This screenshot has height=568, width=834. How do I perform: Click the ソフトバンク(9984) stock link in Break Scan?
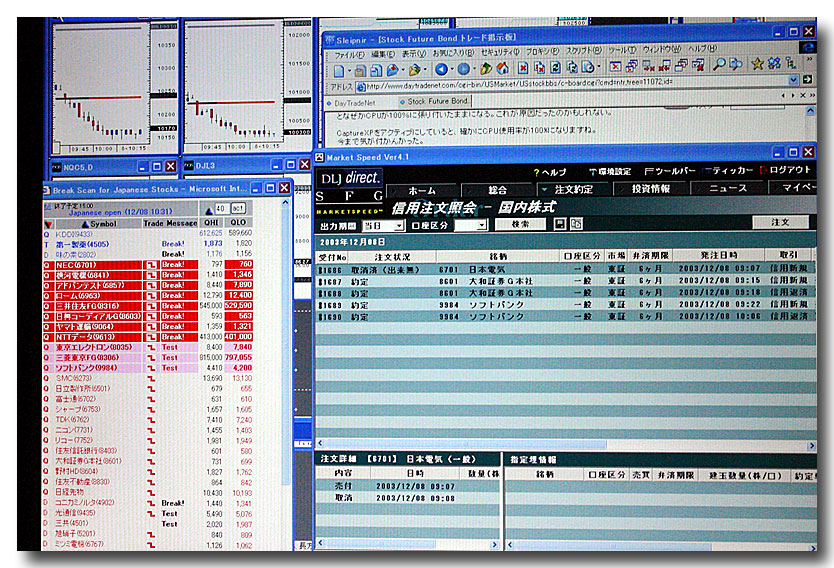[x=87, y=368]
